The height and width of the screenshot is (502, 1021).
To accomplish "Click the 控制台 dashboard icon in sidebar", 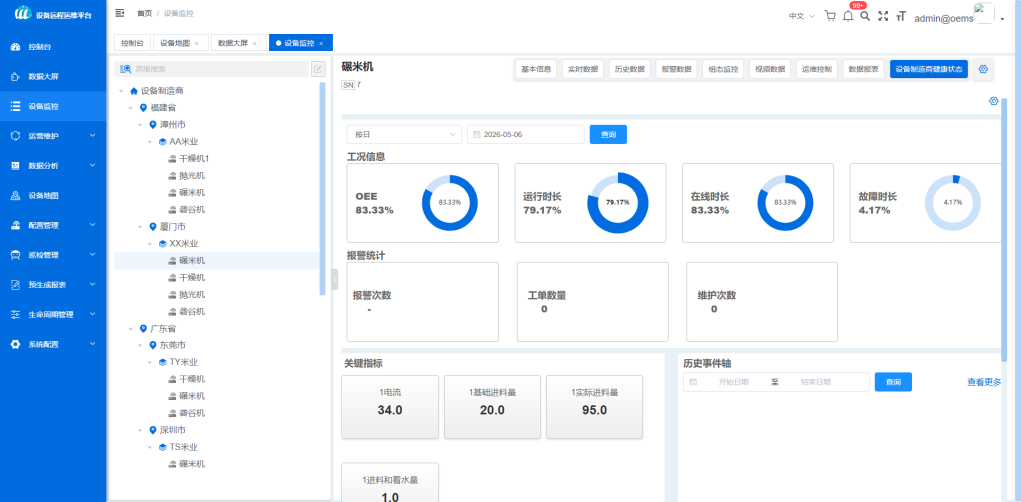I will pos(16,47).
